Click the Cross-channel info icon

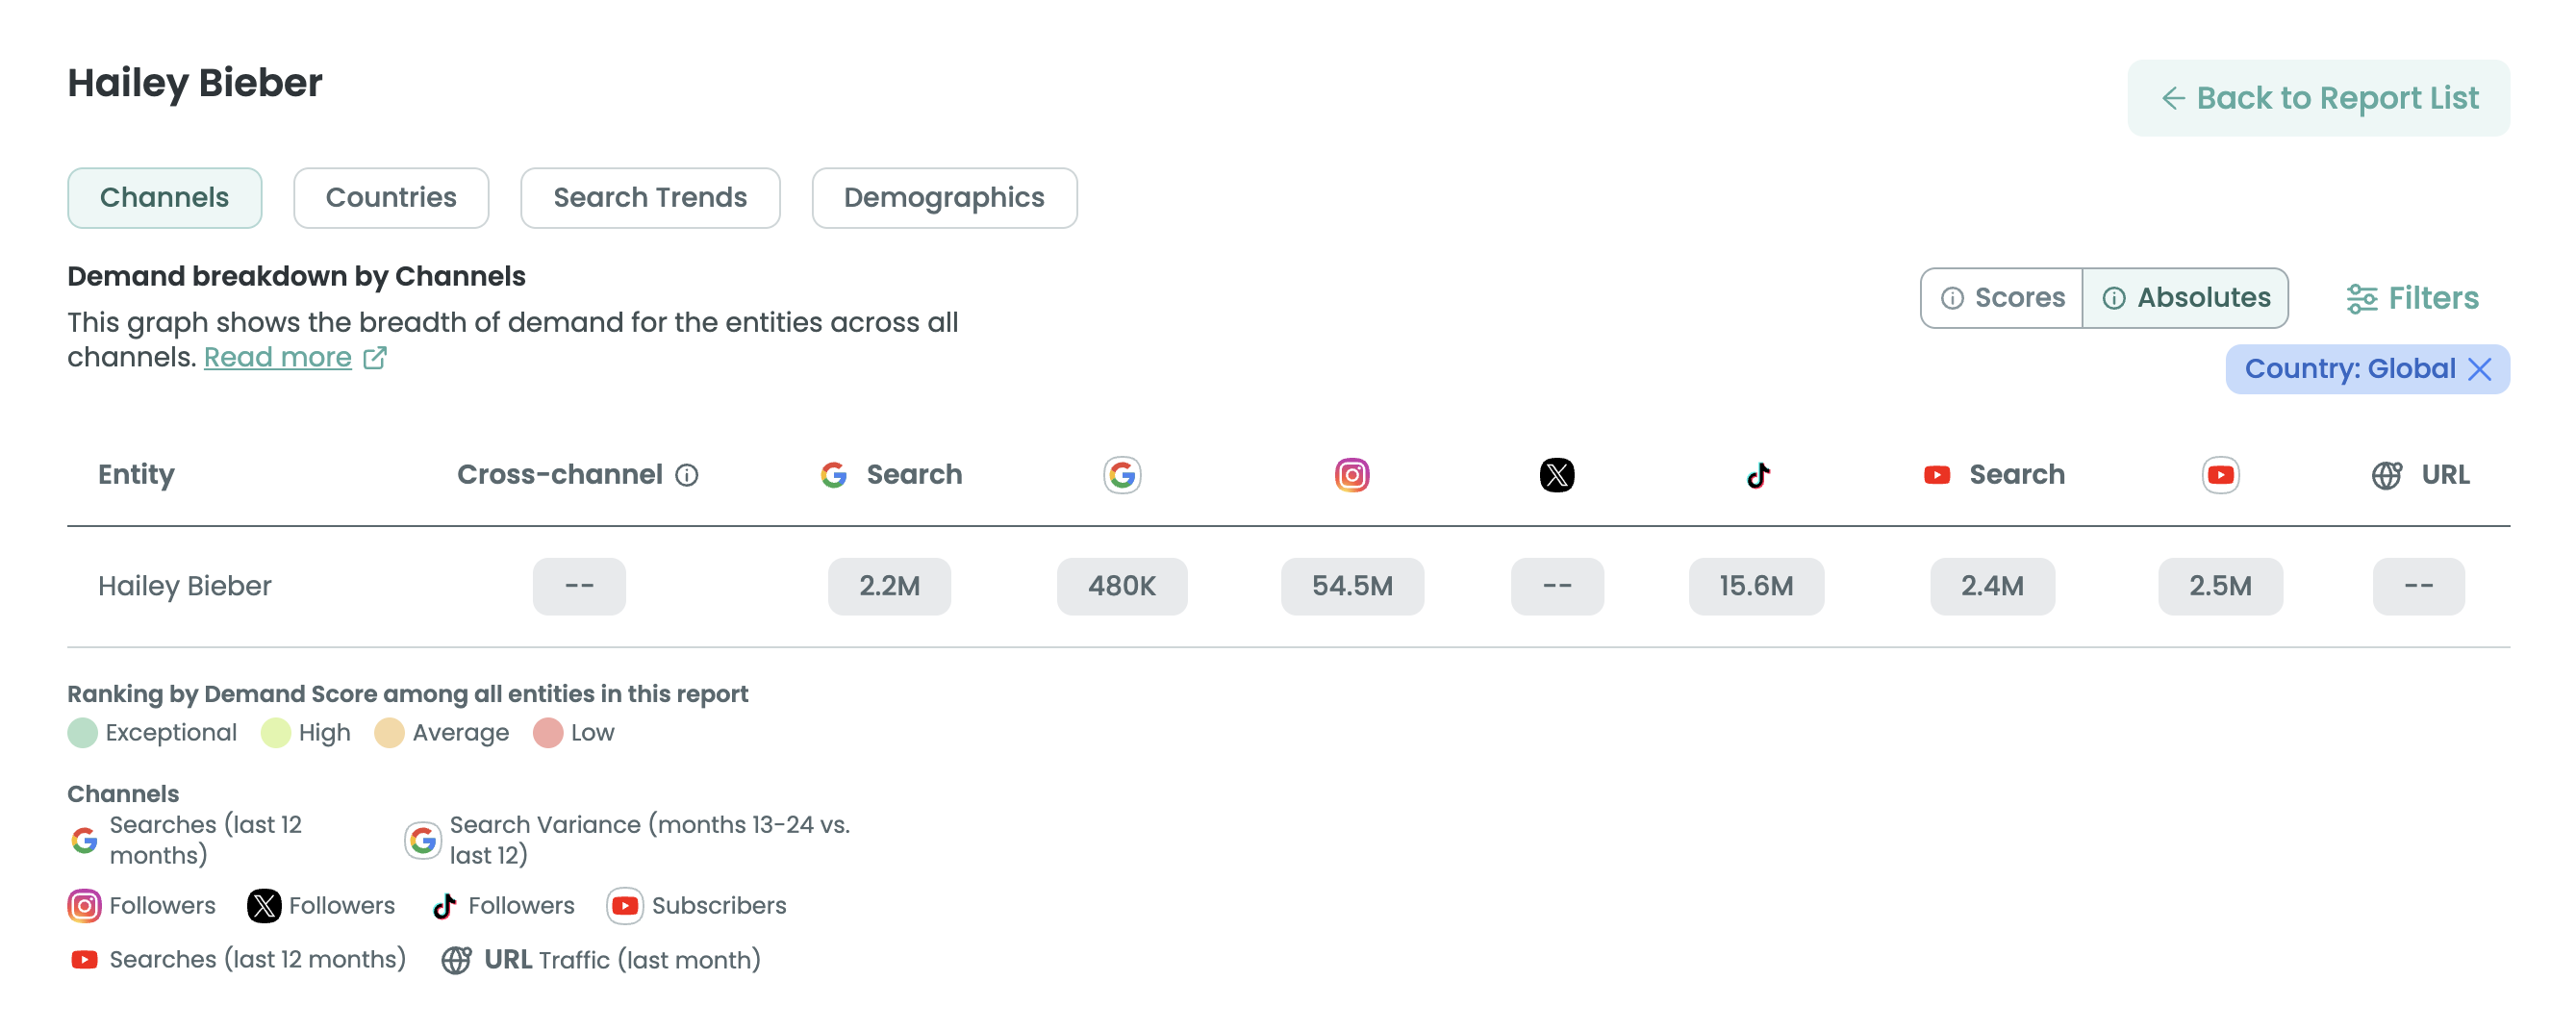click(x=686, y=475)
